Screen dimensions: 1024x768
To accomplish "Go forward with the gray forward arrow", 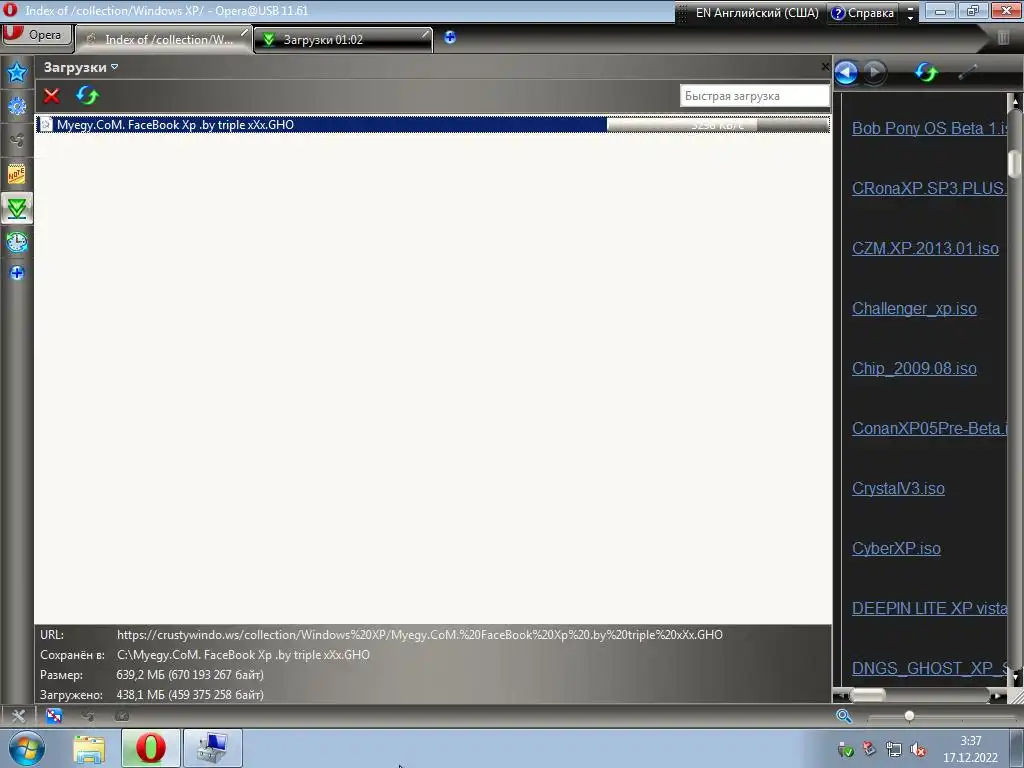I will coord(875,72).
